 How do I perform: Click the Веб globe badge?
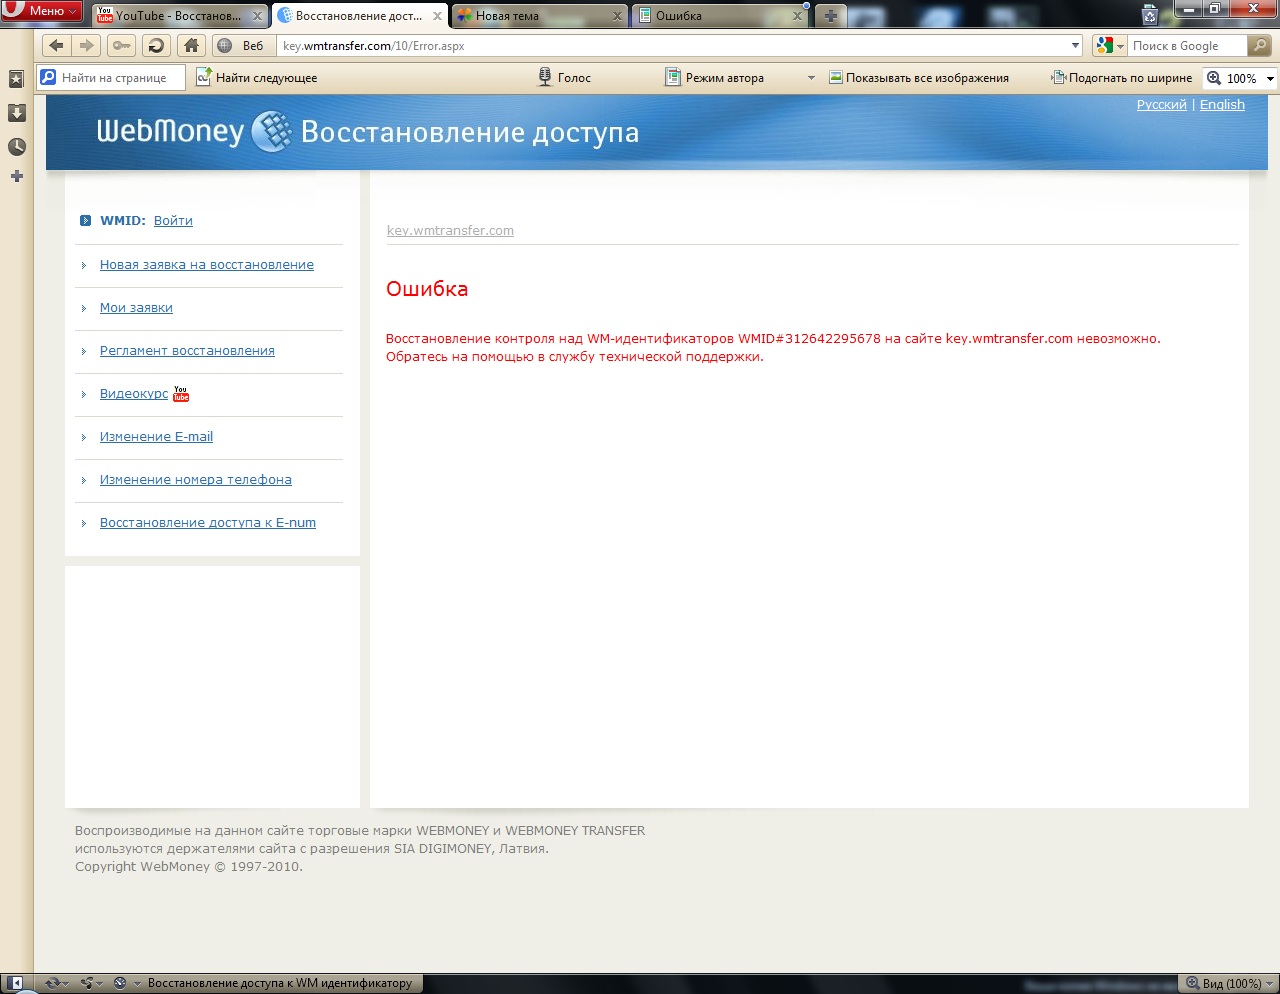pyautogui.click(x=241, y=46)
